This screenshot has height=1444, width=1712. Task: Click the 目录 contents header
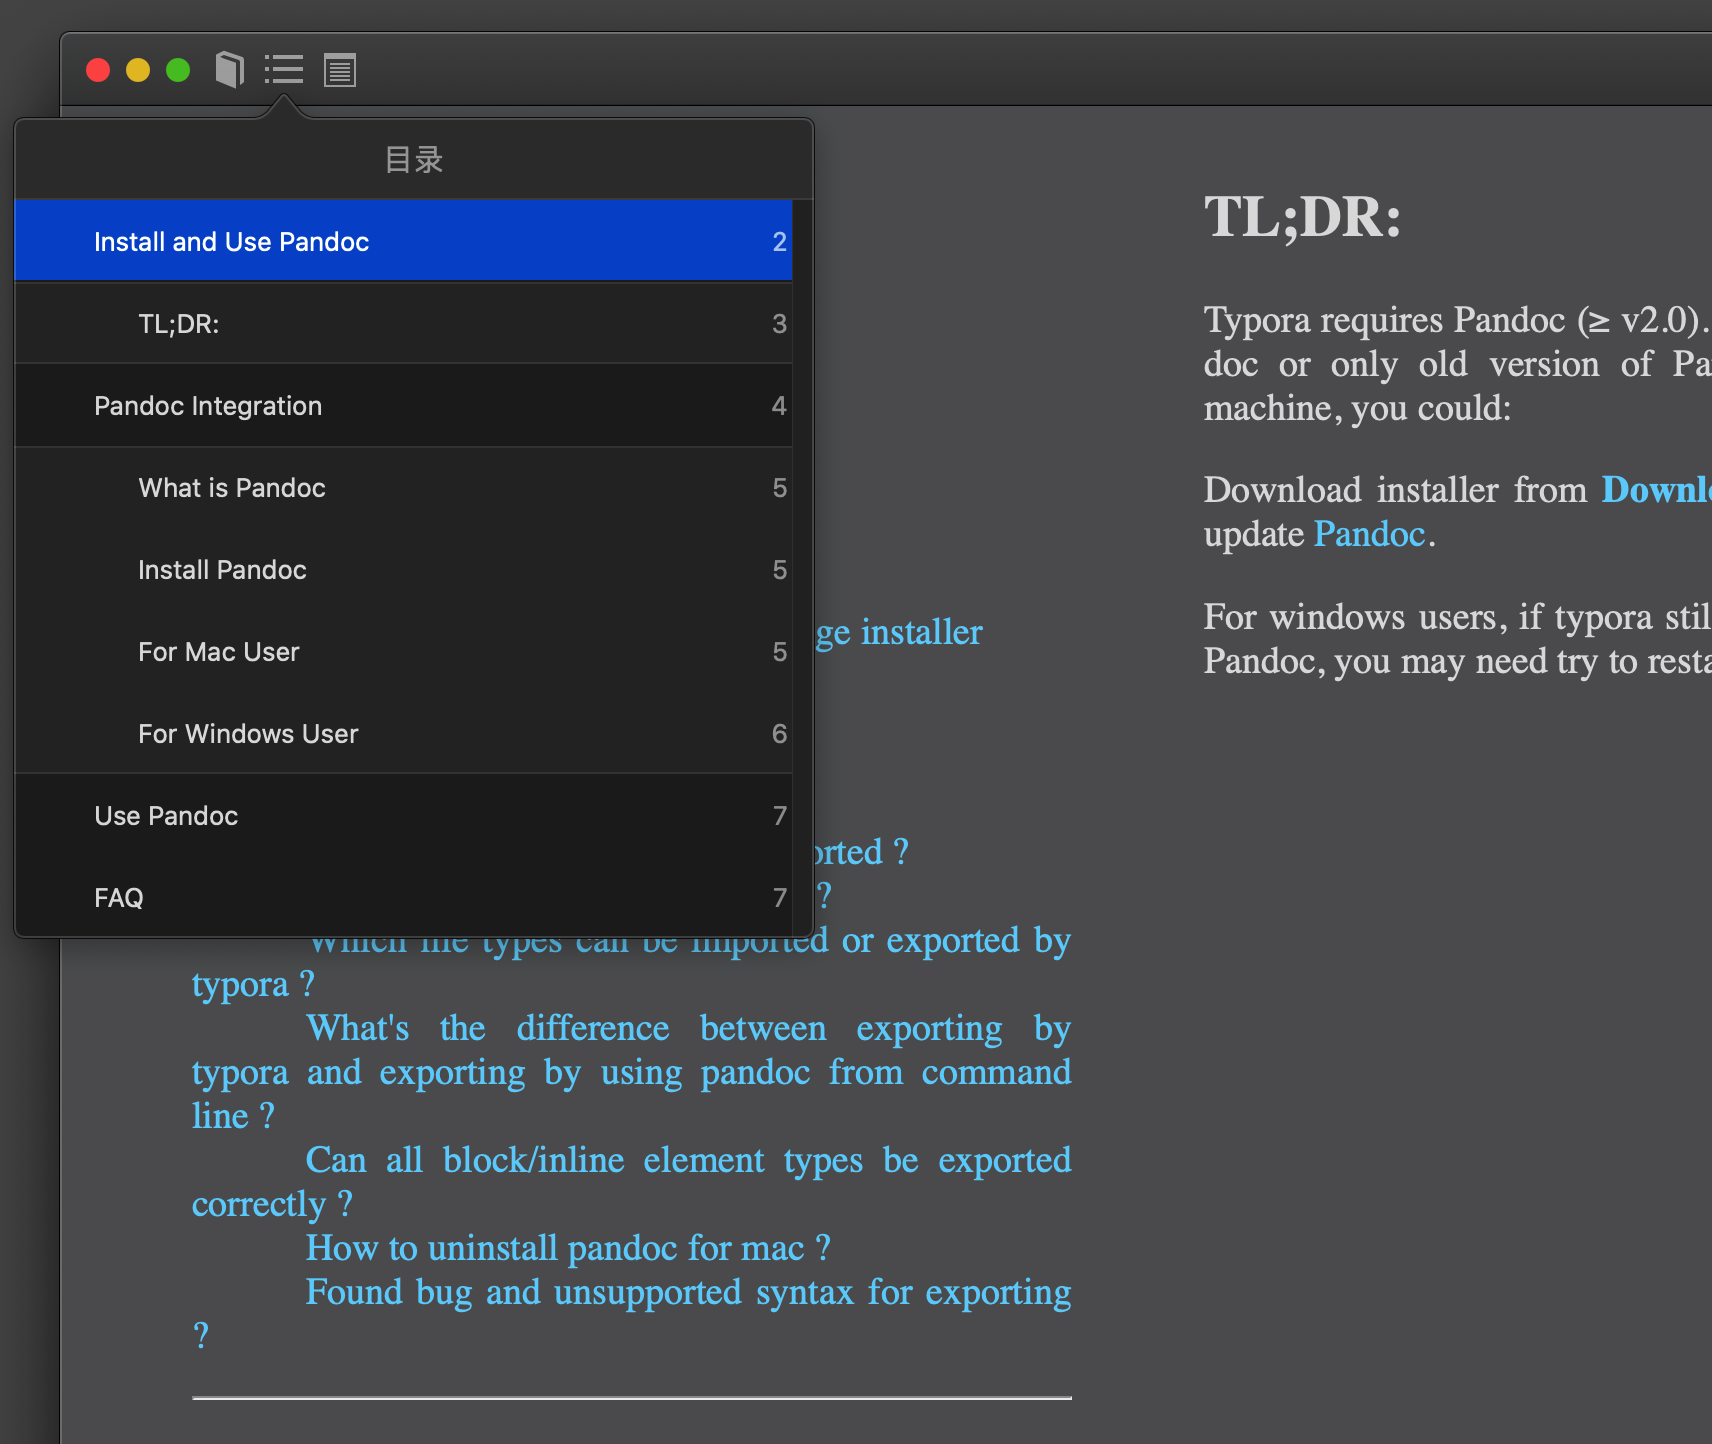pyautogui.click(x=414, y=159)
